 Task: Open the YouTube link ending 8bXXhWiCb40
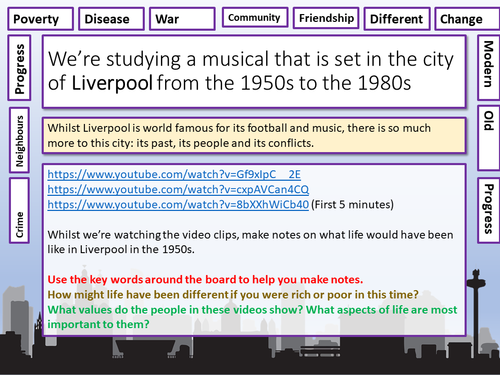[178, 204]
